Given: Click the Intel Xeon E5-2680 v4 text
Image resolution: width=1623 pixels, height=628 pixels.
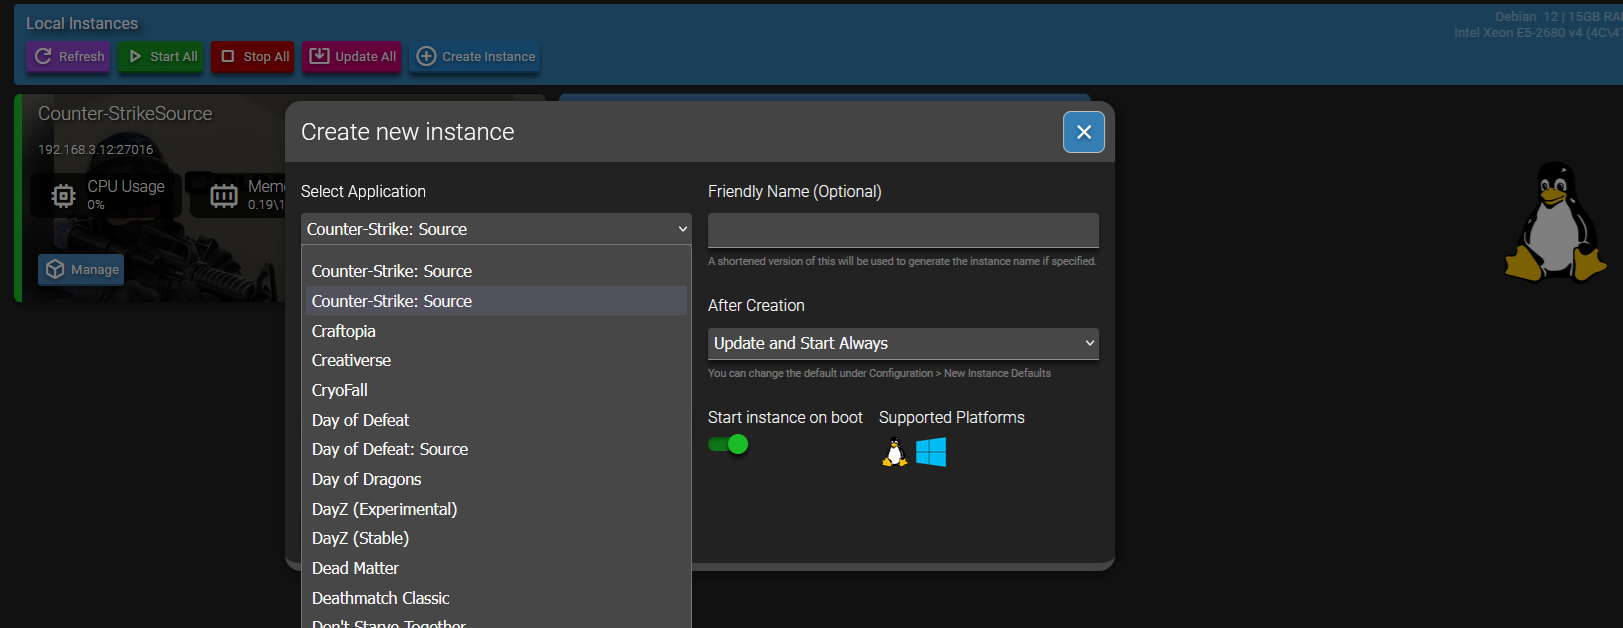Looking at the screenshot, I should 1538,33.
